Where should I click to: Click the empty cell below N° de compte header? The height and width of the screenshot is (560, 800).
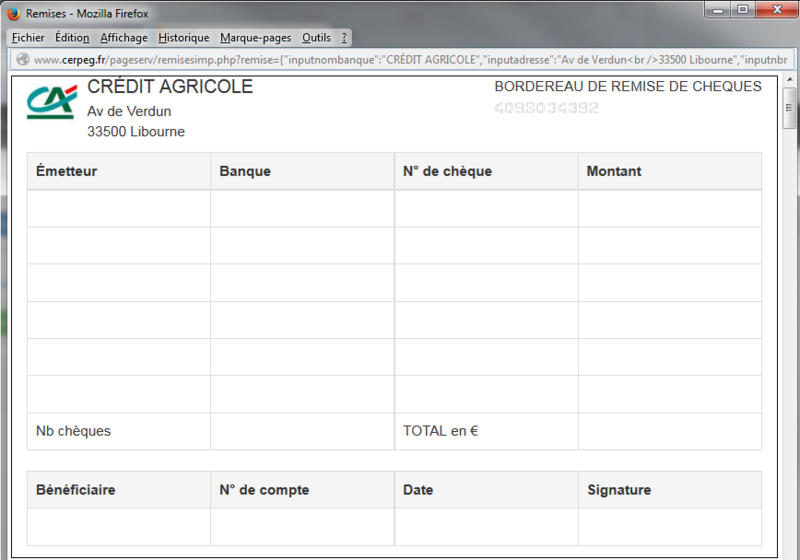point(303,527)
